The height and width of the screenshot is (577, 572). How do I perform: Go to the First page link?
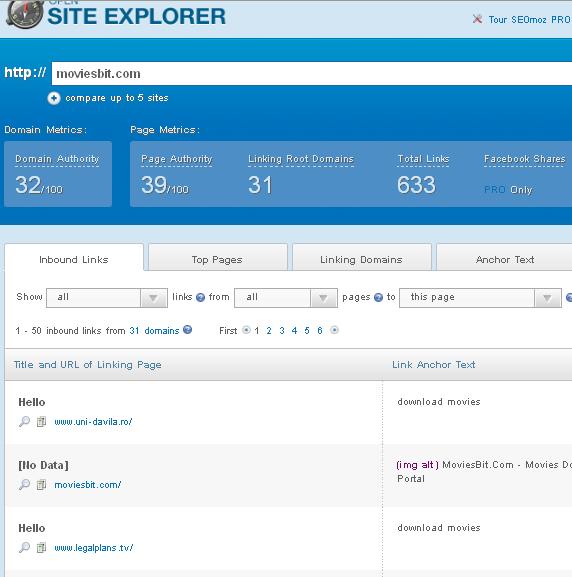coord(228,330)
